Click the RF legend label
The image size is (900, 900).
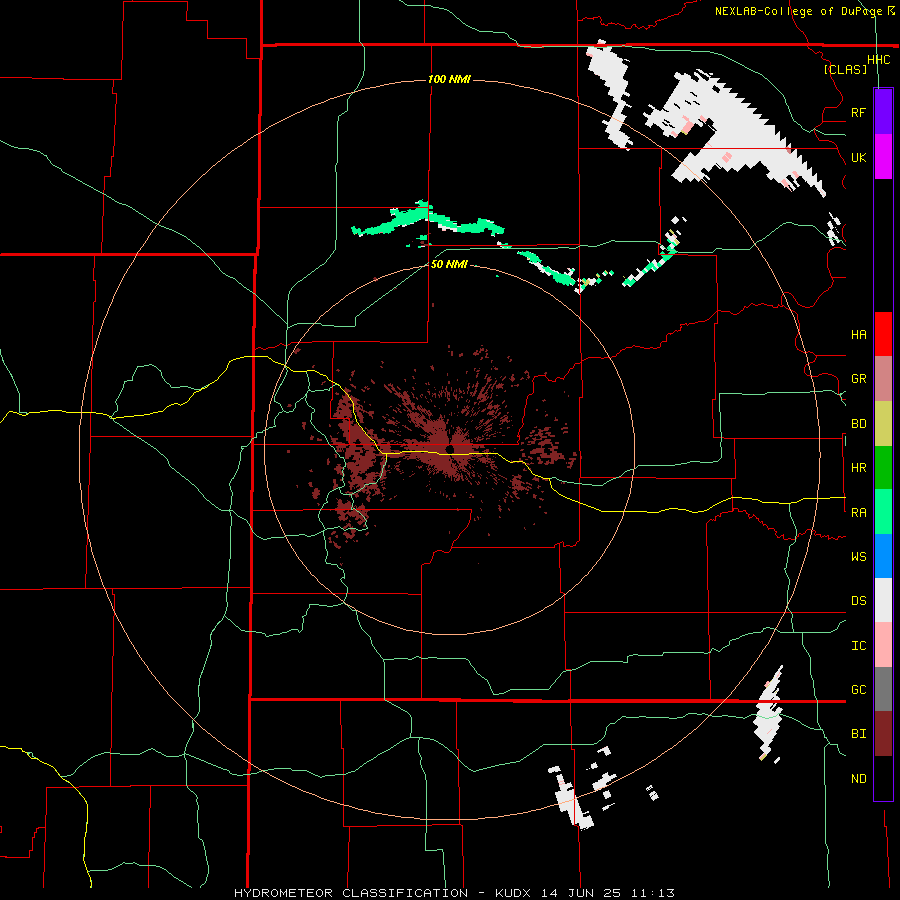tap(858, 112)
